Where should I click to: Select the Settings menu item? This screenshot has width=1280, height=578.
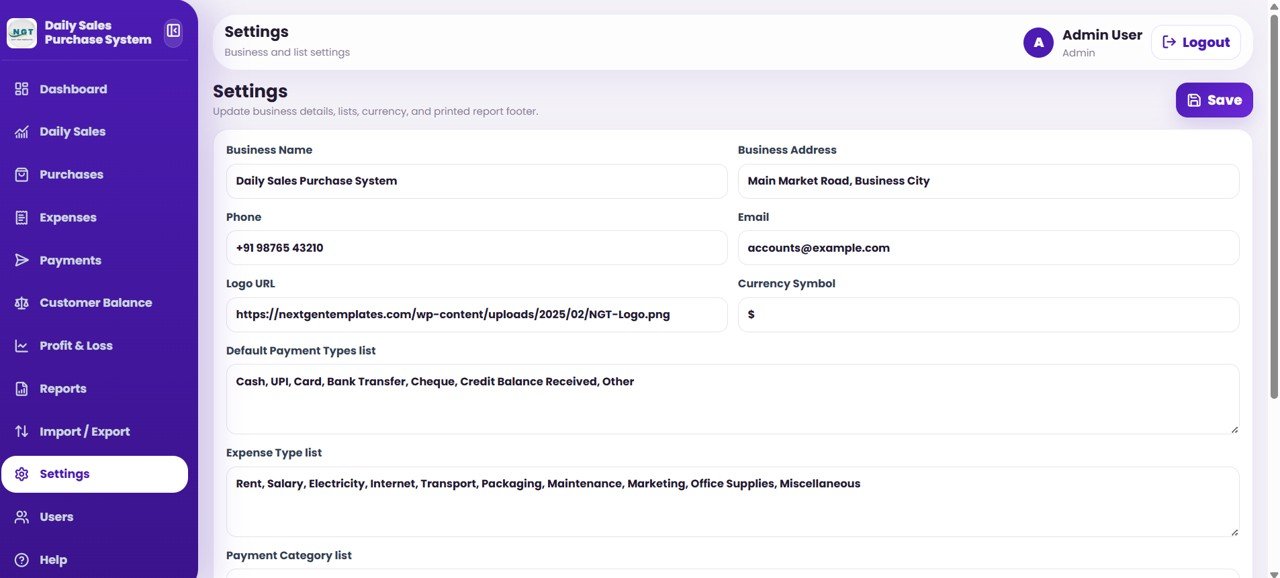pyautogui.click(x=94, y=474)
